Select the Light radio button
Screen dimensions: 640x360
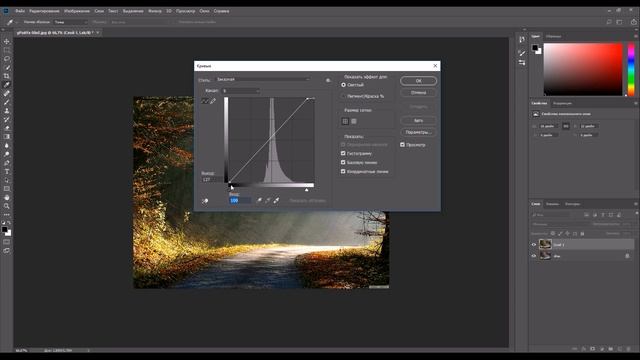(343, 85)
